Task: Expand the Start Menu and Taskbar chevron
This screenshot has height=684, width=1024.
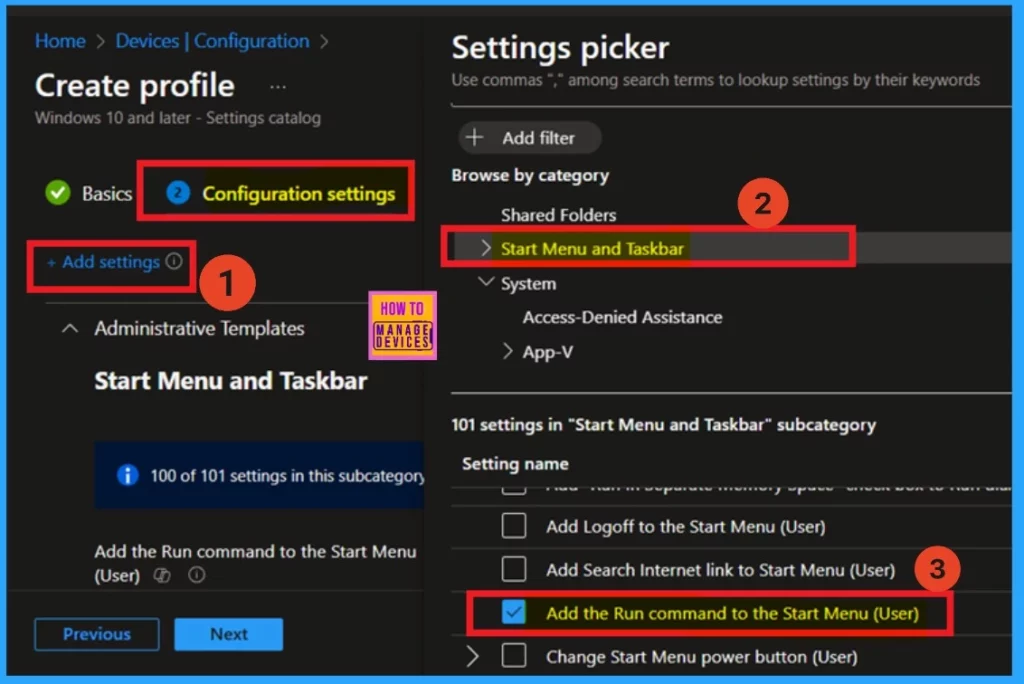Action: coord(485,248)
